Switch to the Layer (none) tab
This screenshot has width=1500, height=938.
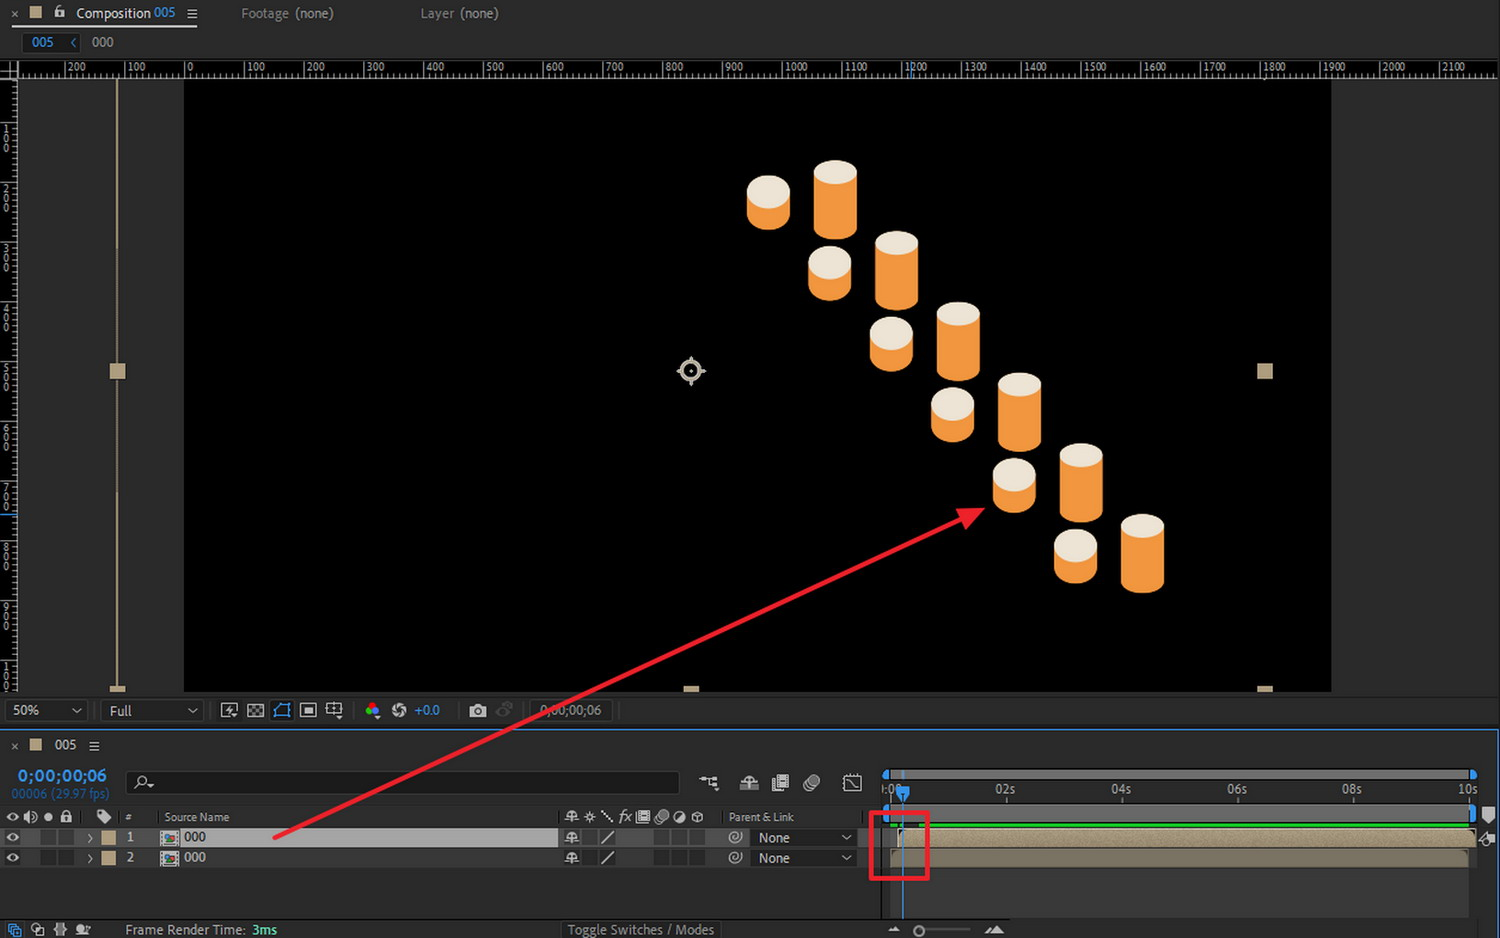(459, 13)
